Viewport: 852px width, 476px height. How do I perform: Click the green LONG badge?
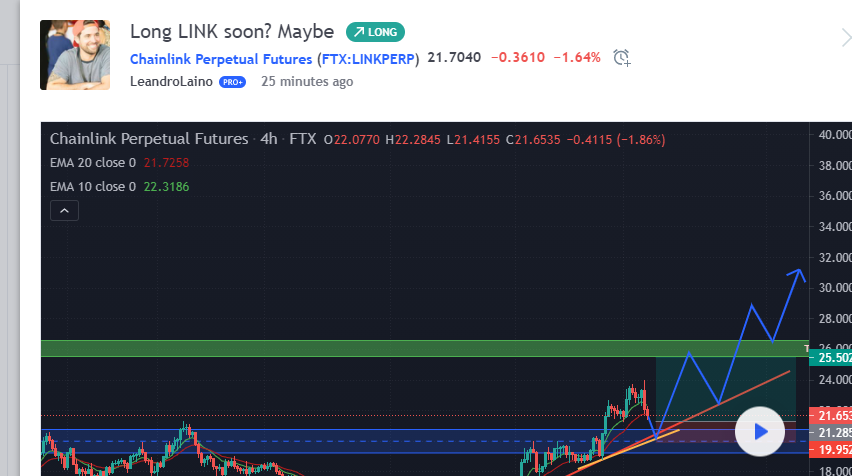(375, 32)
